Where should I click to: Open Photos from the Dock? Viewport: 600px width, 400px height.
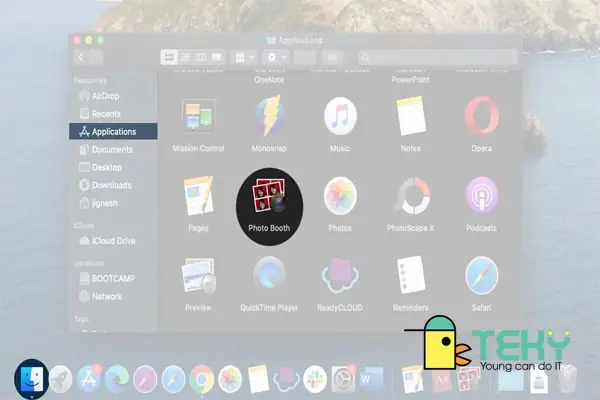(230, 379)
